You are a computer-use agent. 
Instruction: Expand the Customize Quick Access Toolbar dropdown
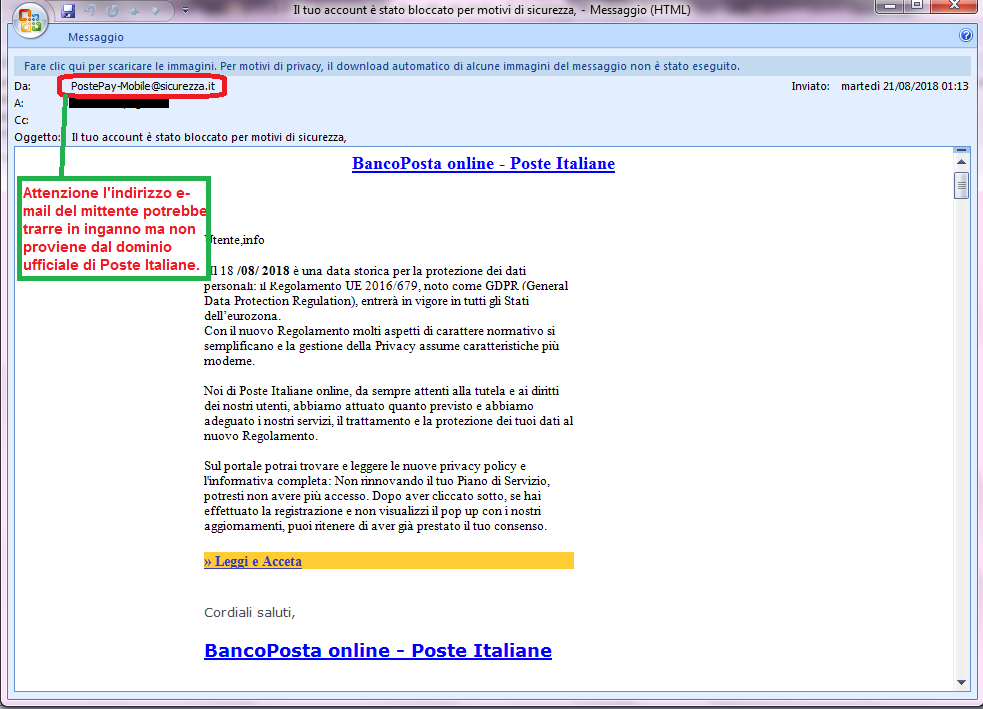[x=186, y=11]
